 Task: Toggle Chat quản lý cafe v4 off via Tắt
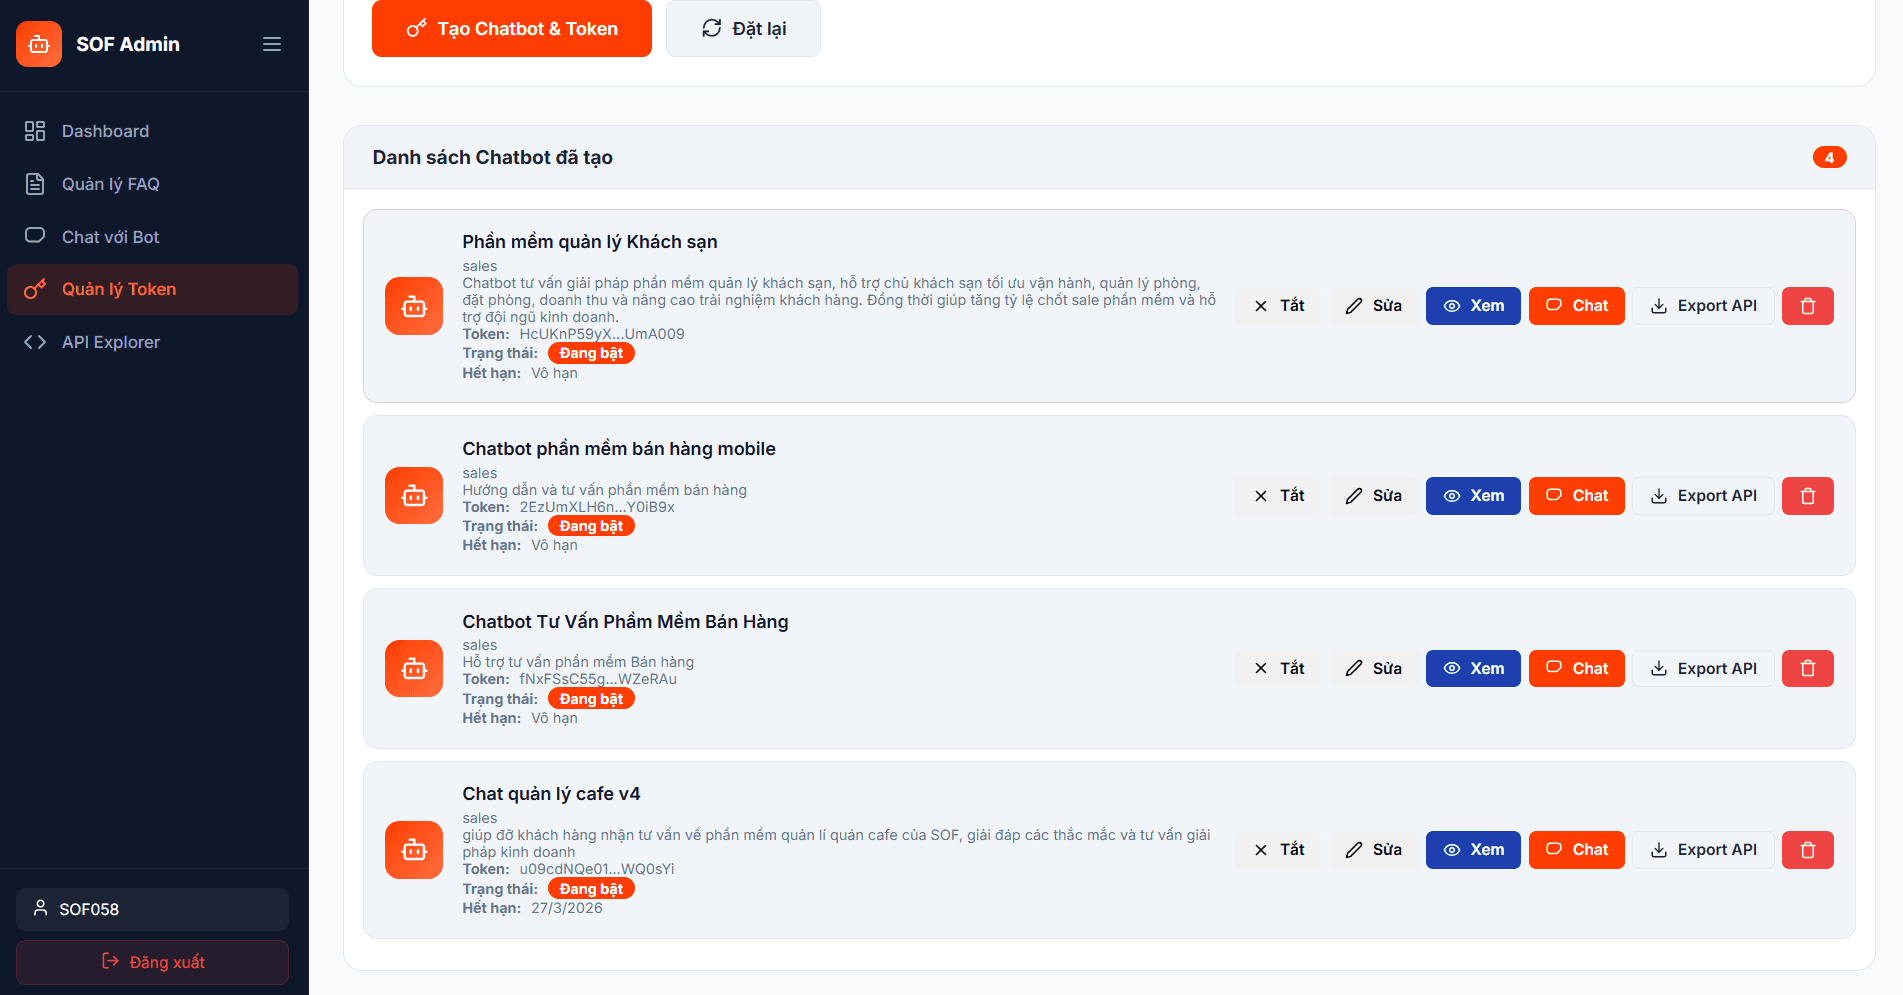[x=1277, y=849]
